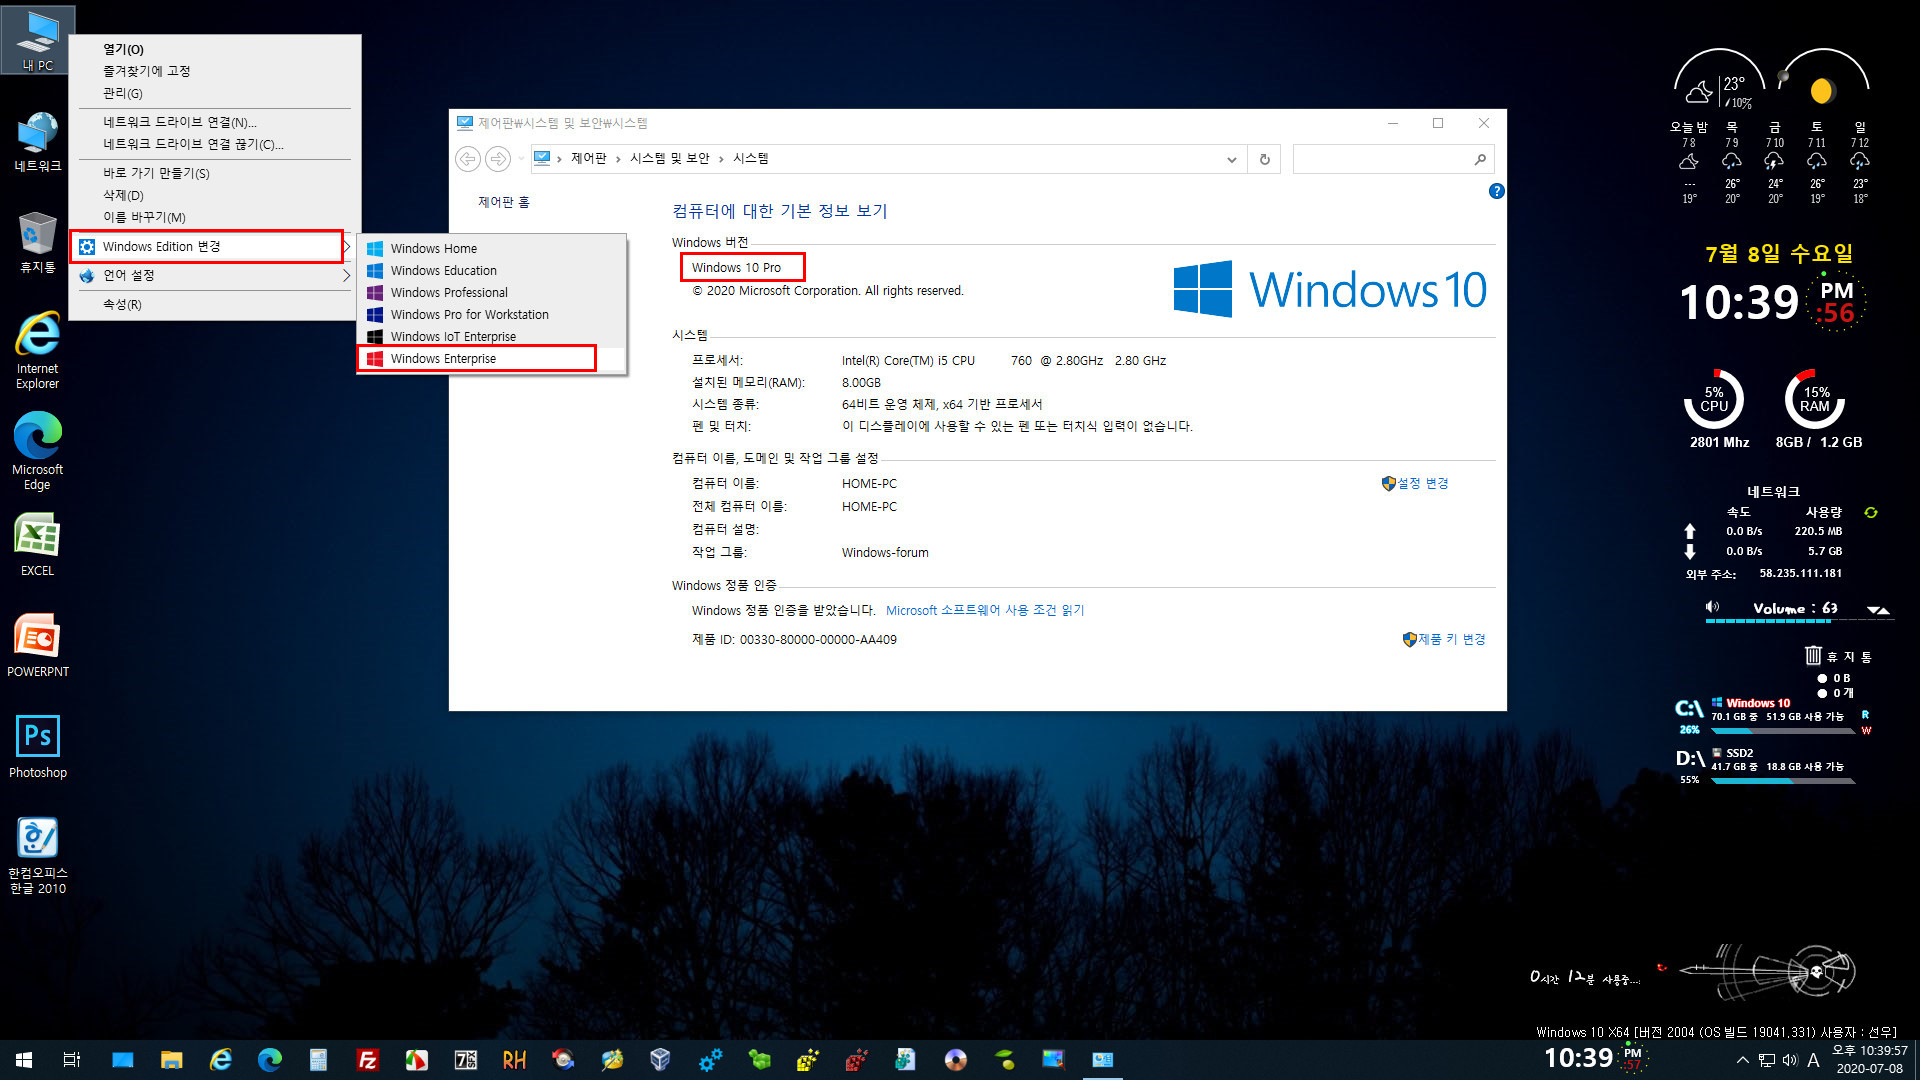Open VirtualBox cube icon on taskbar
Viewport: 1920px width, 1080px height.
click(660, 1060)
